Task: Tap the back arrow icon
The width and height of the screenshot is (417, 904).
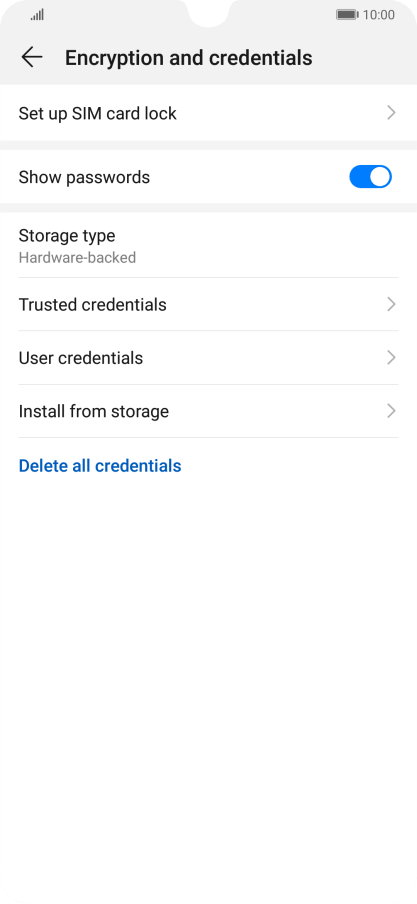Action: [32, 57]
